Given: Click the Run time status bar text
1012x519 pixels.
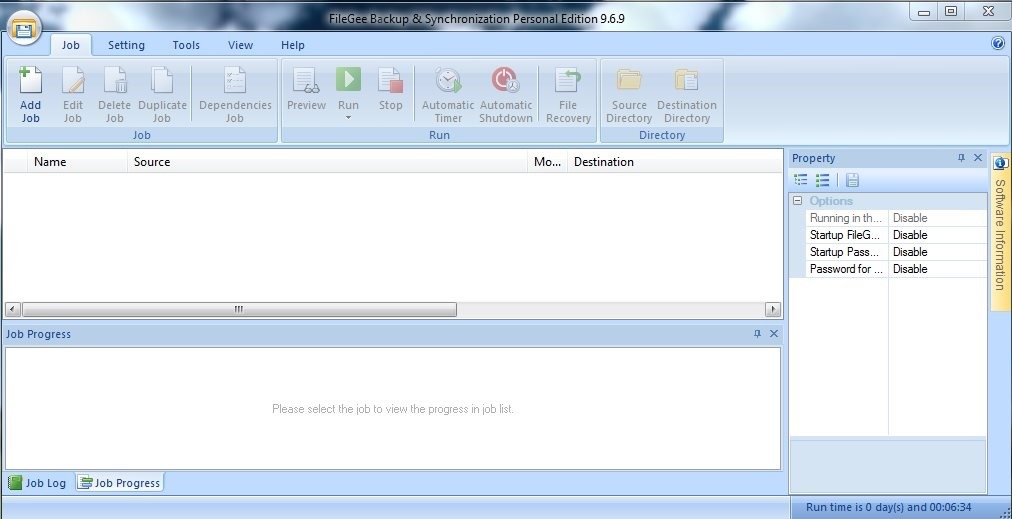Looking at the screenshot, I should click(889, 507).
